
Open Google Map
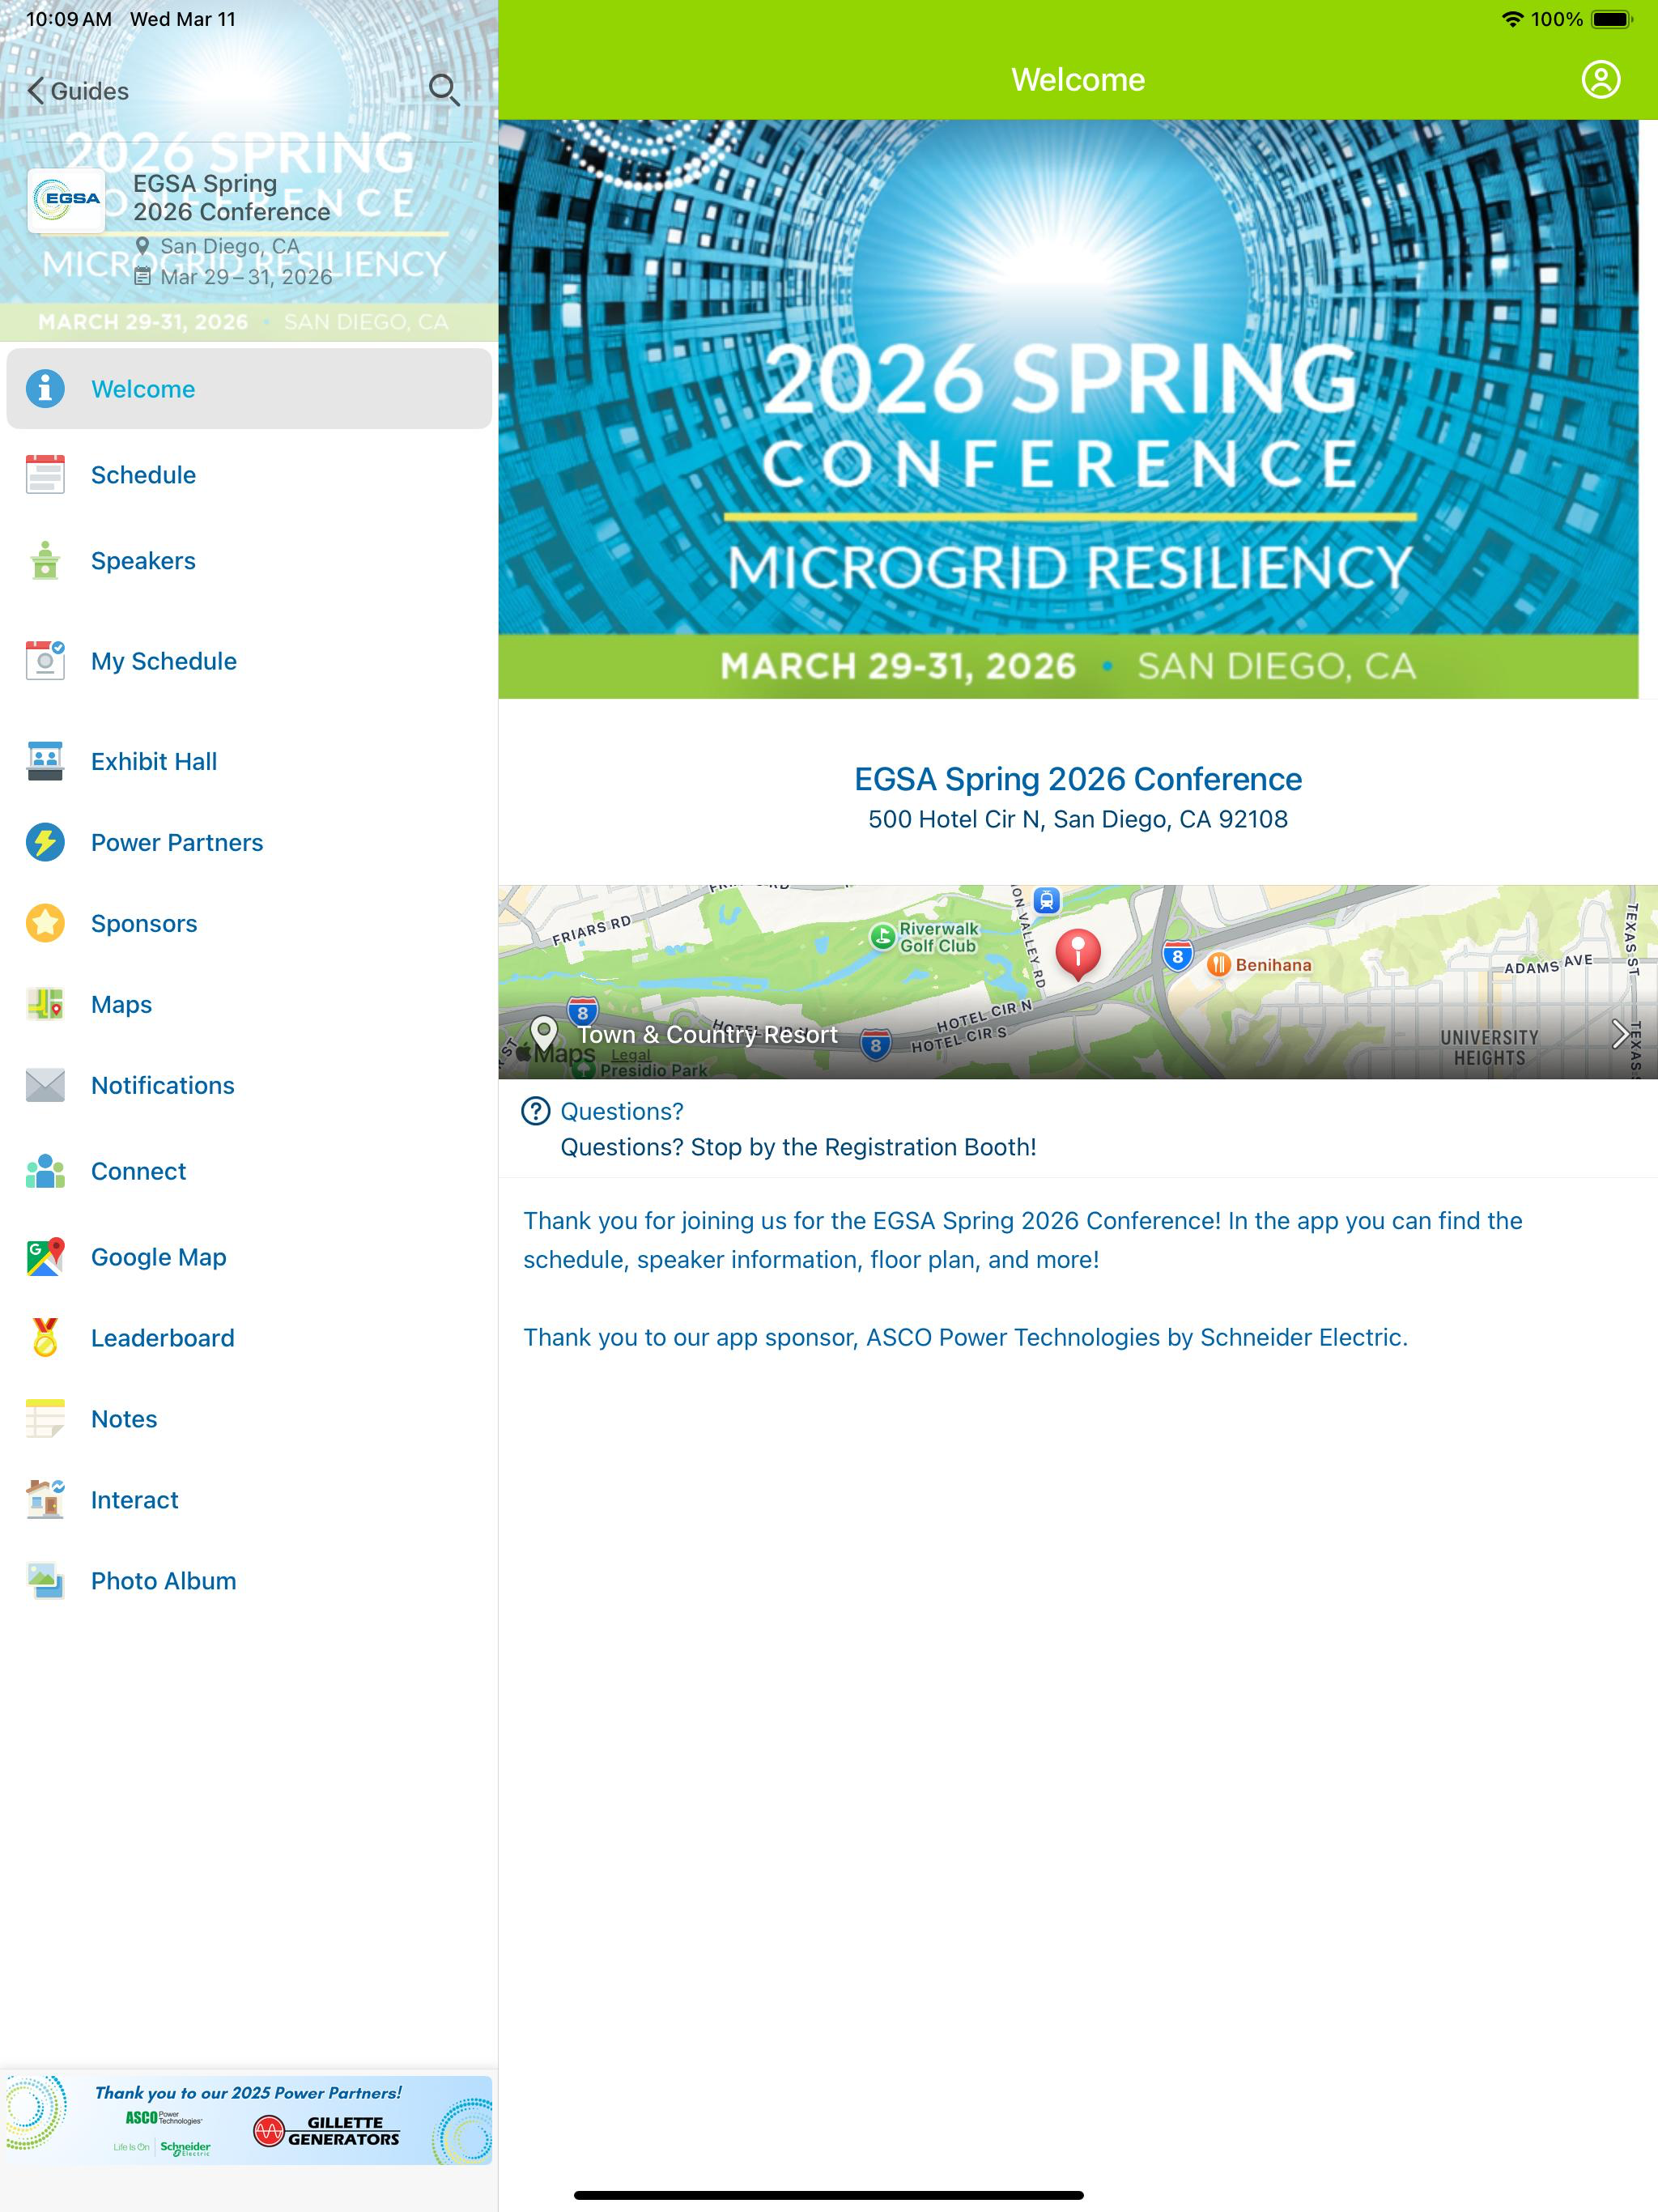coord(249,1257)
